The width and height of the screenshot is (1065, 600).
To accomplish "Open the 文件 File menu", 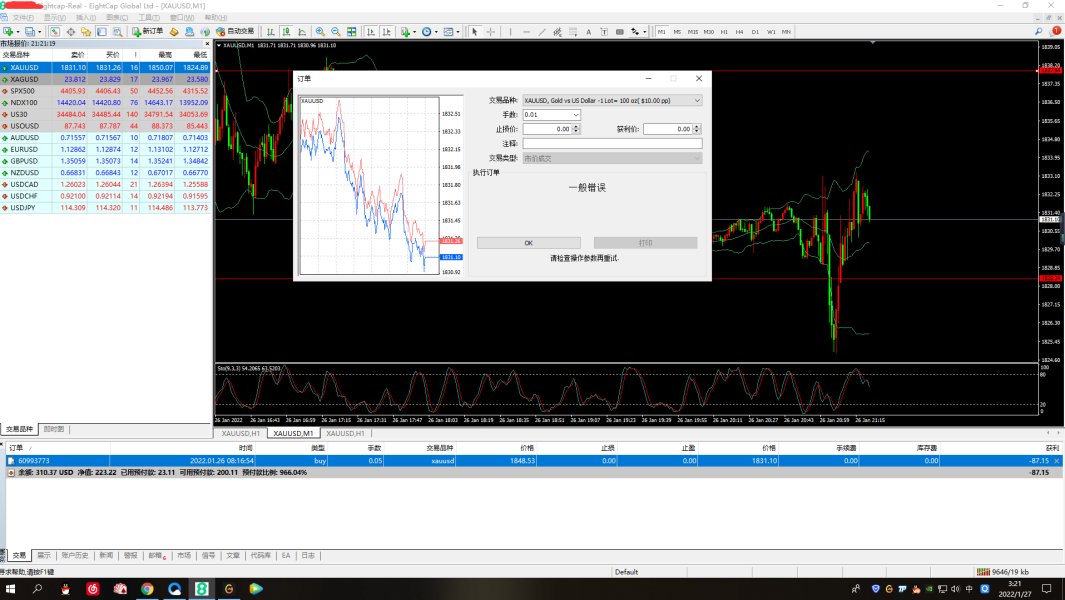I will click(22, 17).
